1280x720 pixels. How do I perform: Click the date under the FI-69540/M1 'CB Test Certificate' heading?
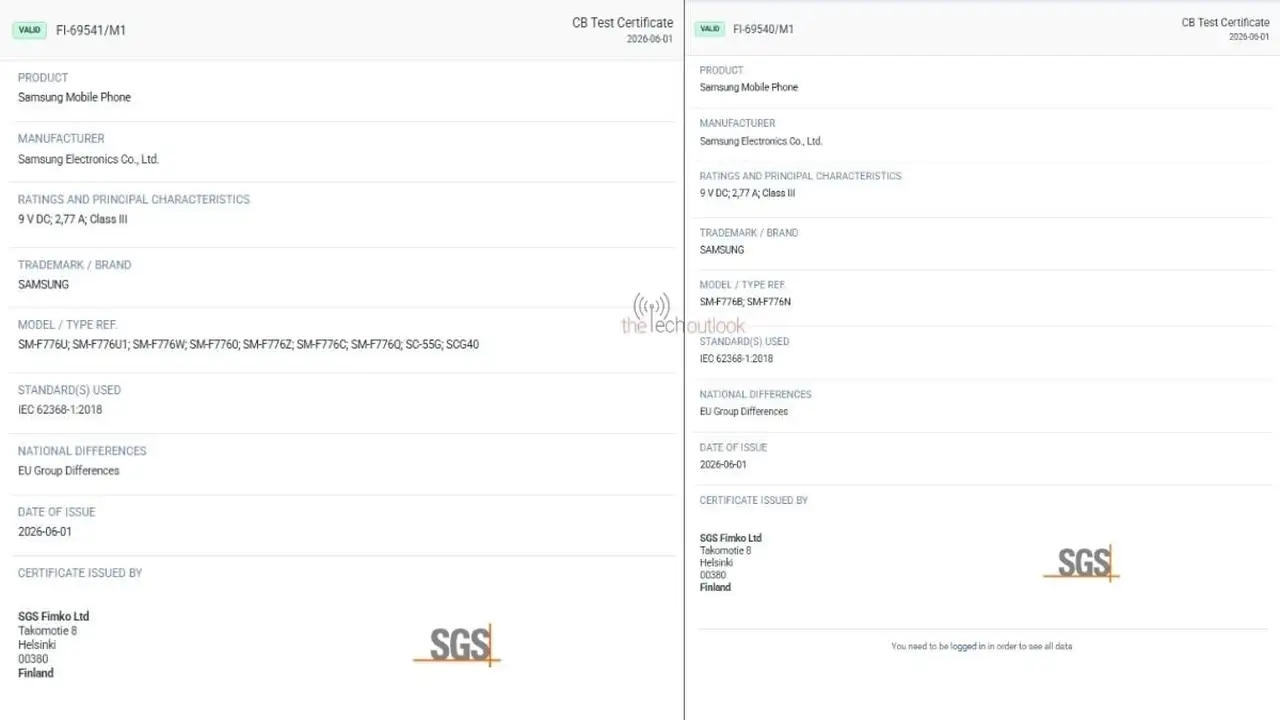pos(1249,37)
